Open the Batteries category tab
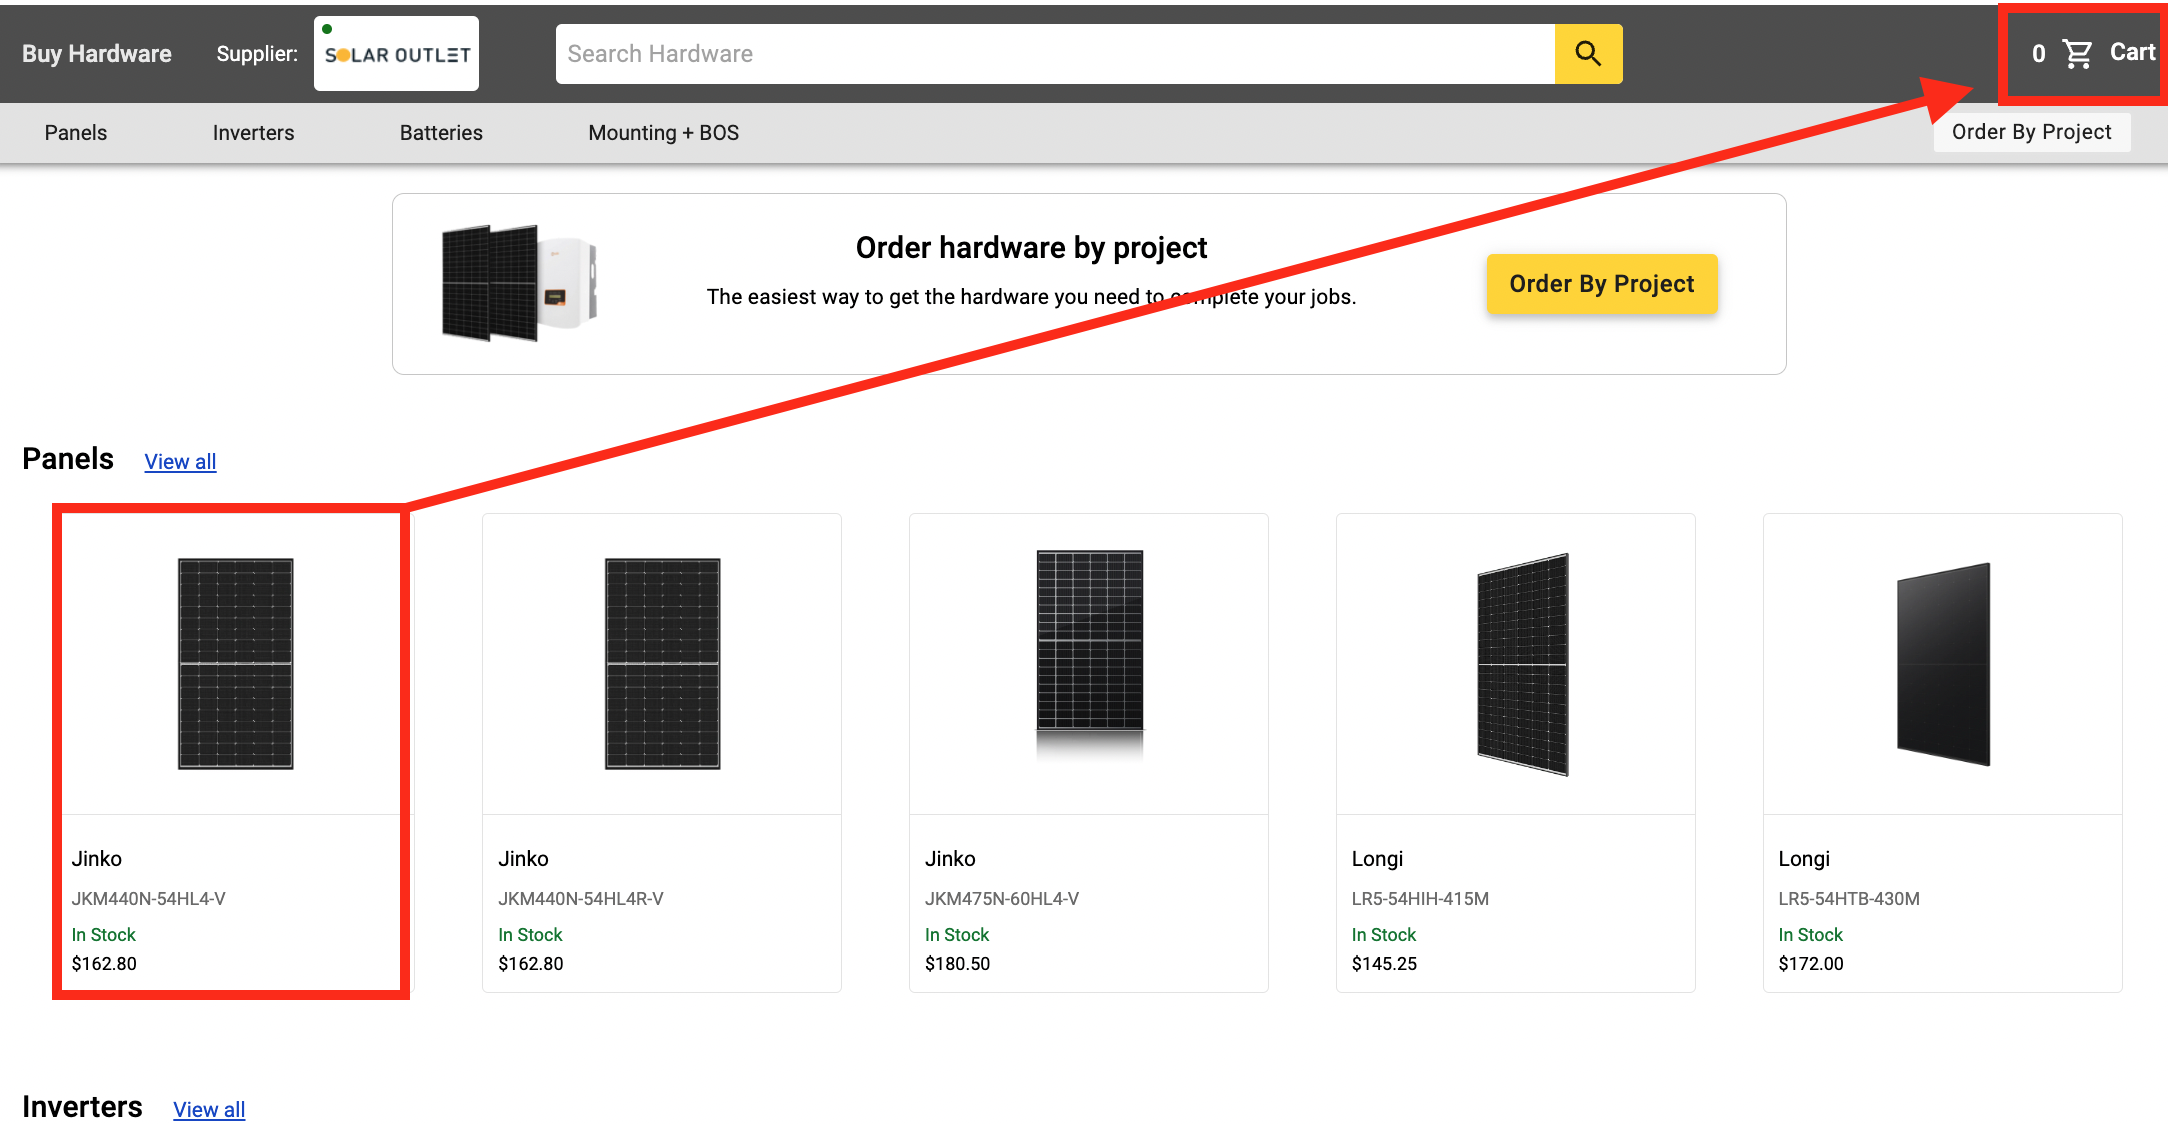 (x=441, y=133)
